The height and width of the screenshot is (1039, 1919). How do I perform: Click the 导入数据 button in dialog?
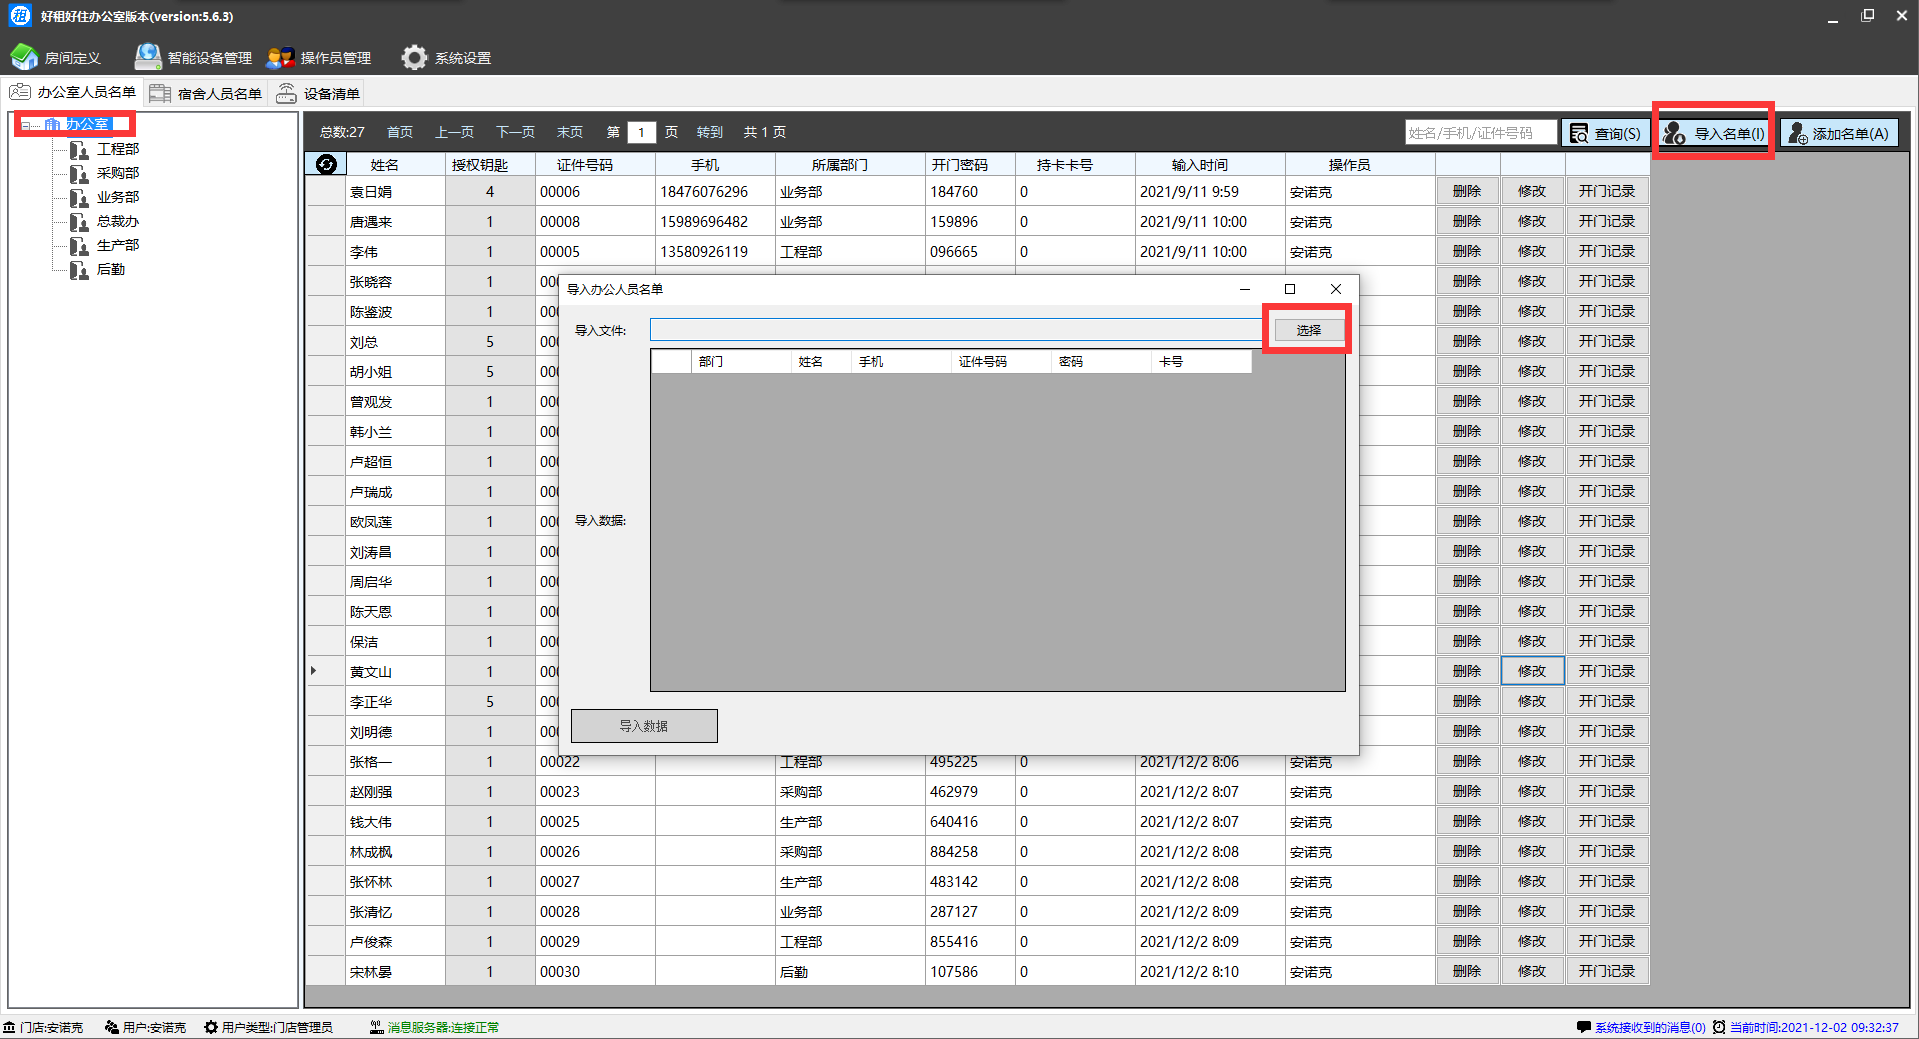(x=644, y=726)
